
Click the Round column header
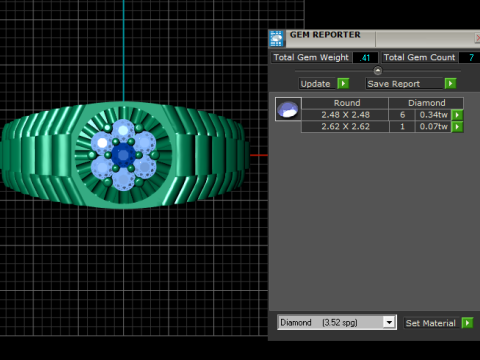tap(345, 103)
